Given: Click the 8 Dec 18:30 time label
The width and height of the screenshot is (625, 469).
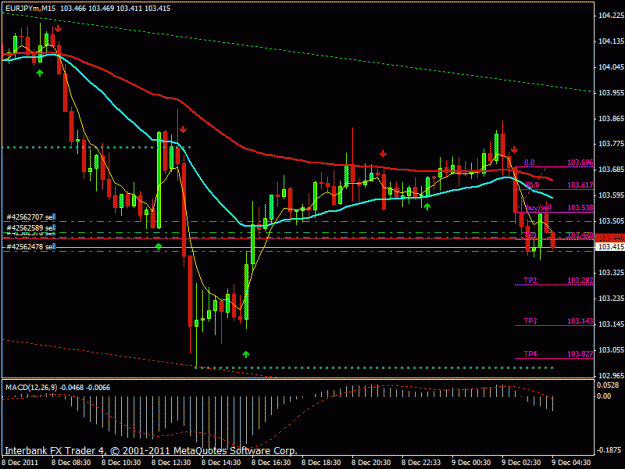Looking at the screenshot, I should (321, 463).
